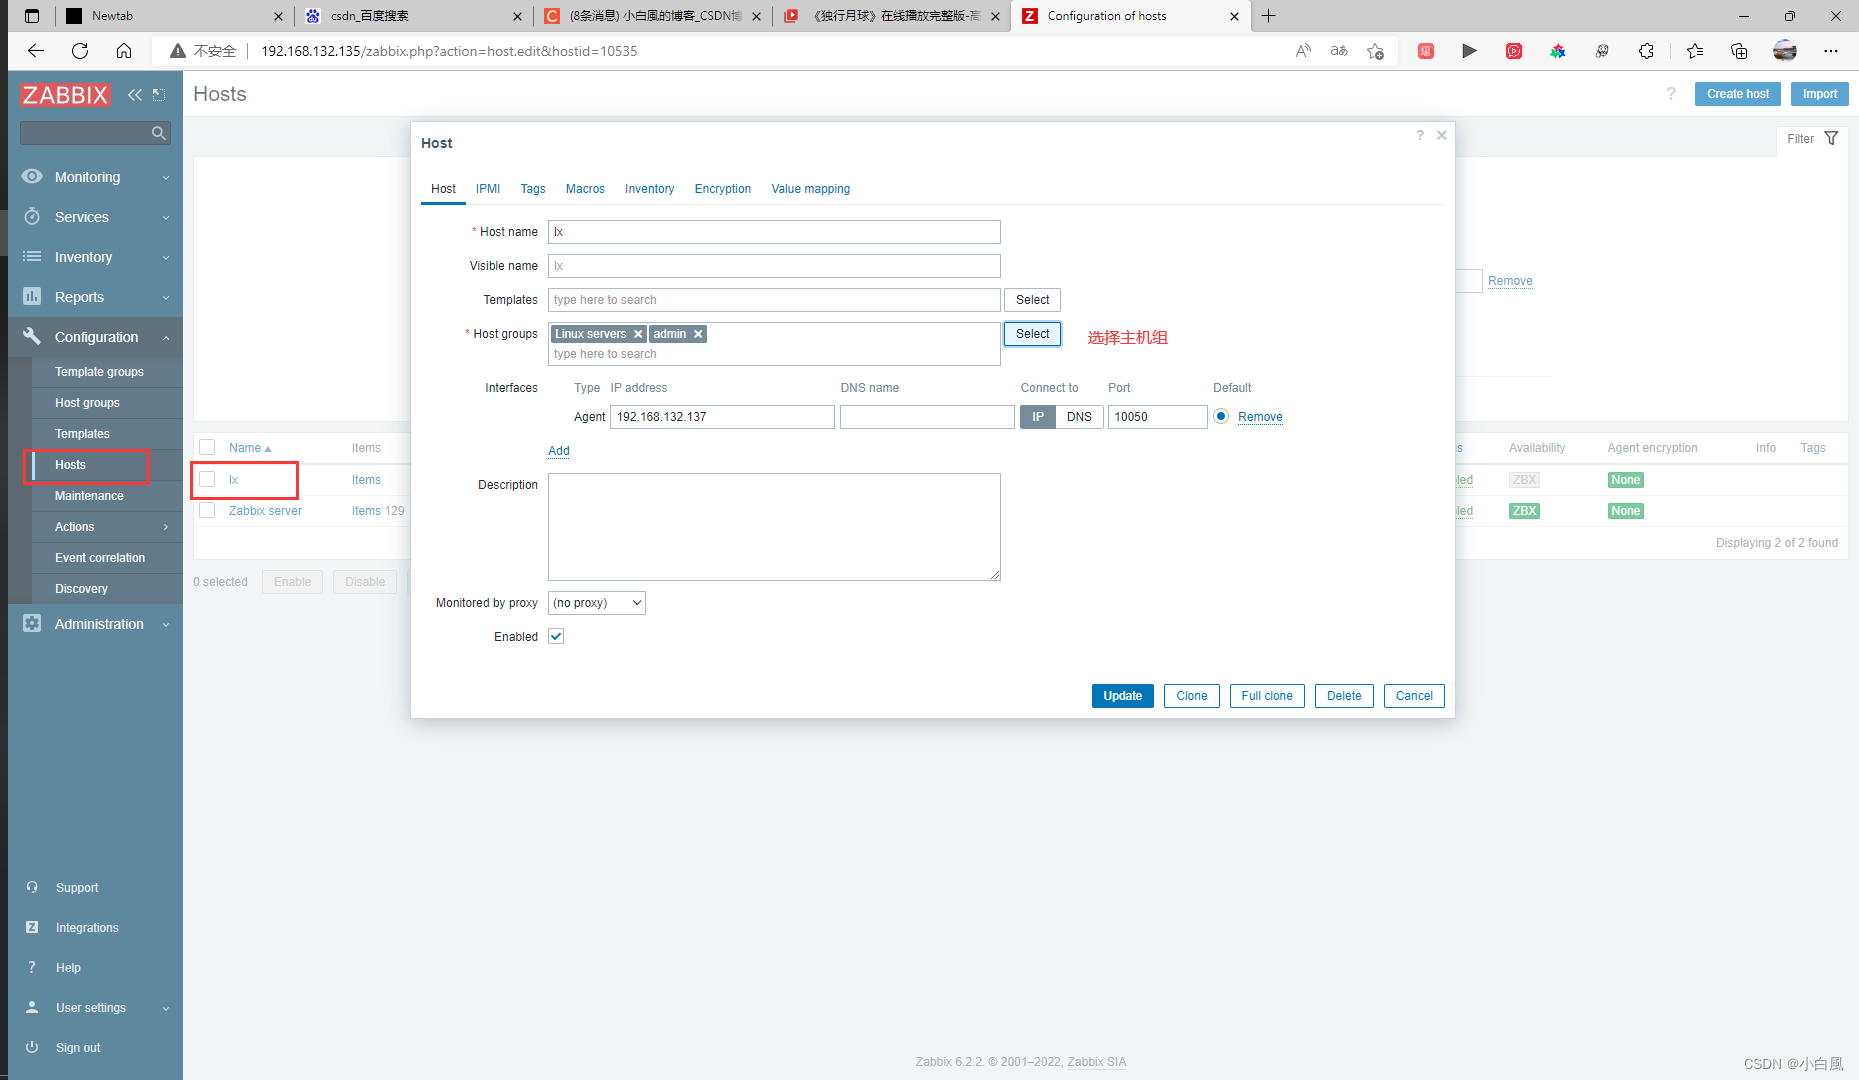Open Template groups in sidebar

[x=99, y=372]
